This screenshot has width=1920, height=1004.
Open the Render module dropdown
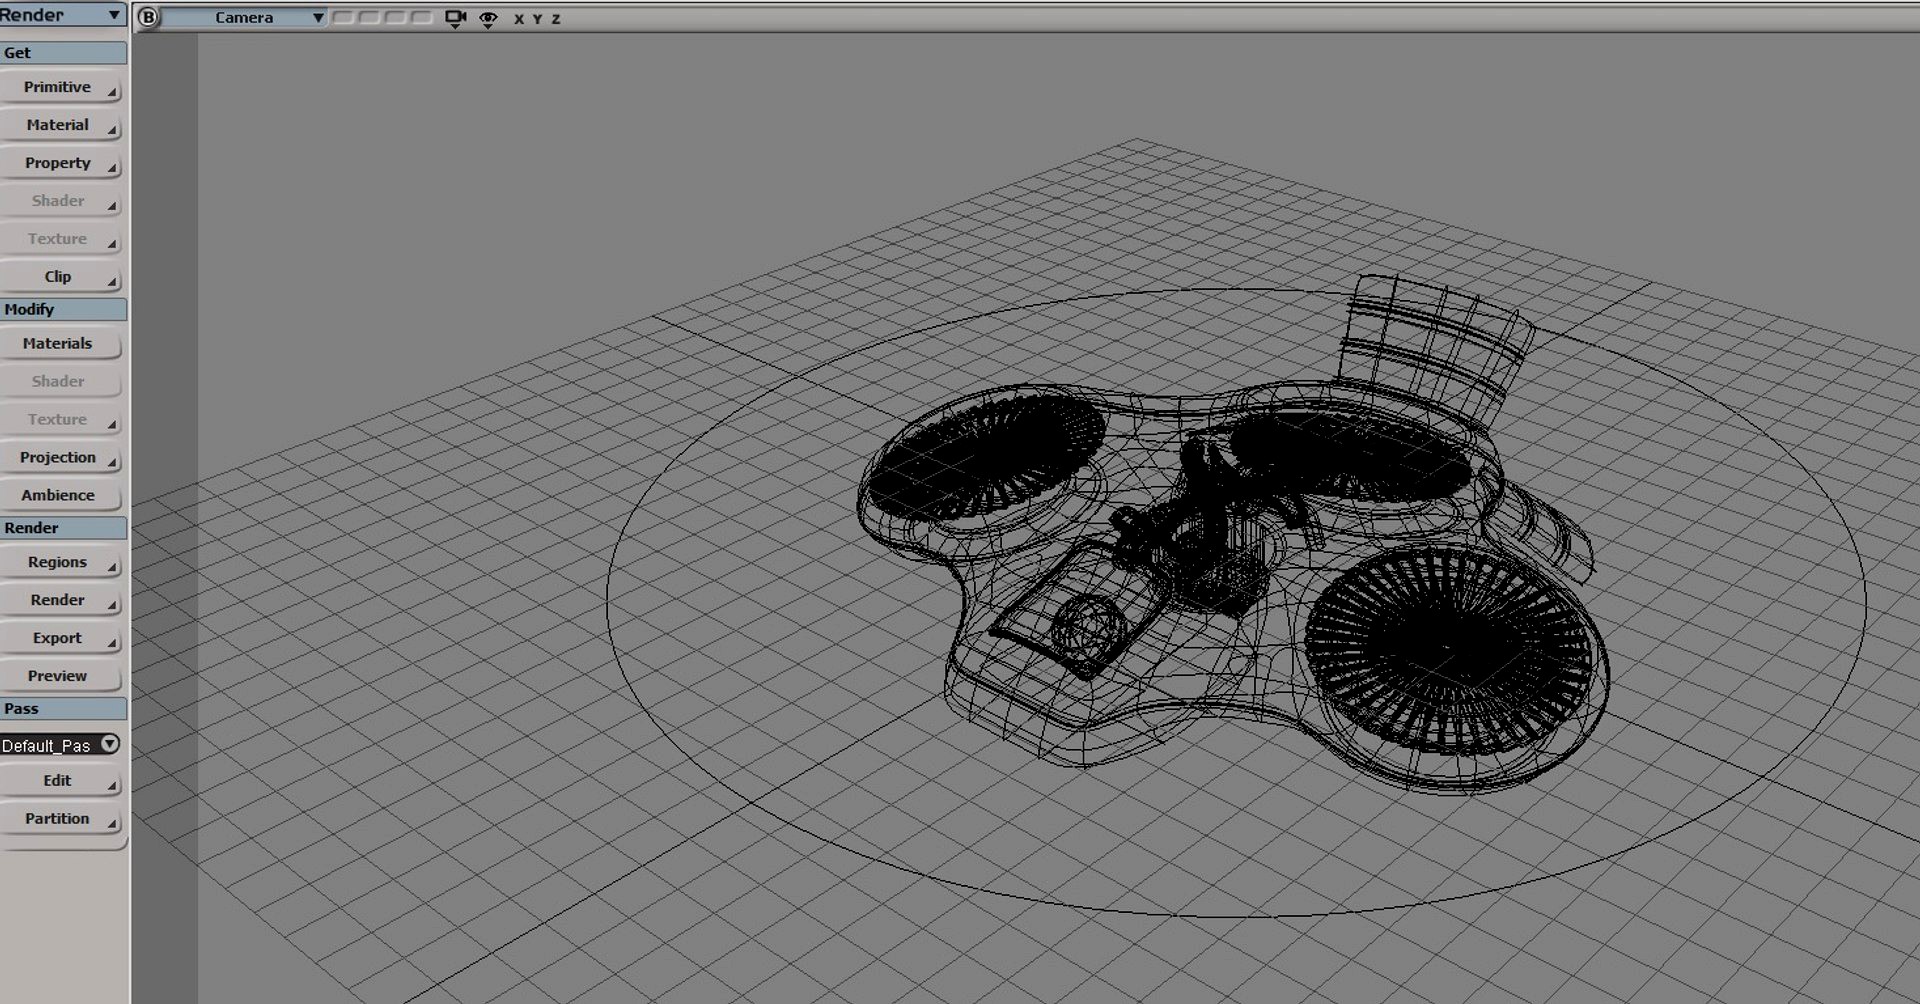tap(61, 14)
